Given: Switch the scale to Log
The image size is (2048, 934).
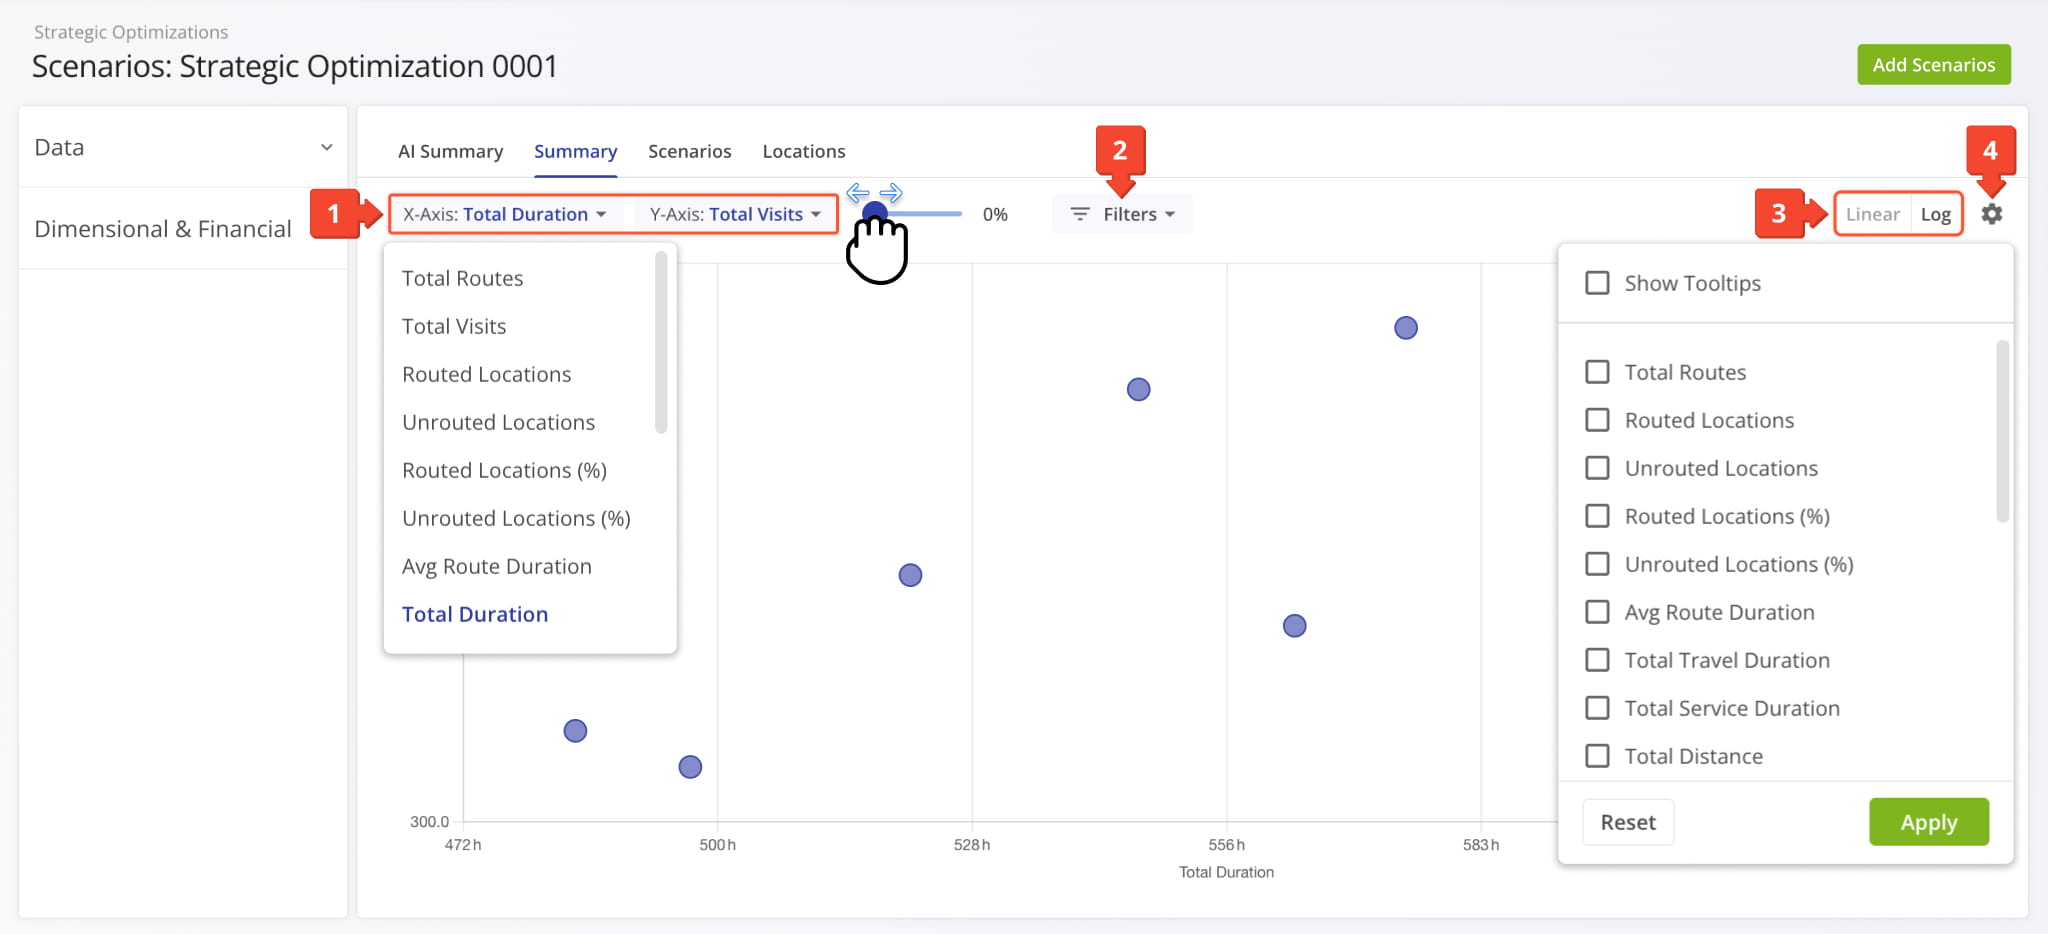Looking at the screenshot, I should tap(1935, 214).
